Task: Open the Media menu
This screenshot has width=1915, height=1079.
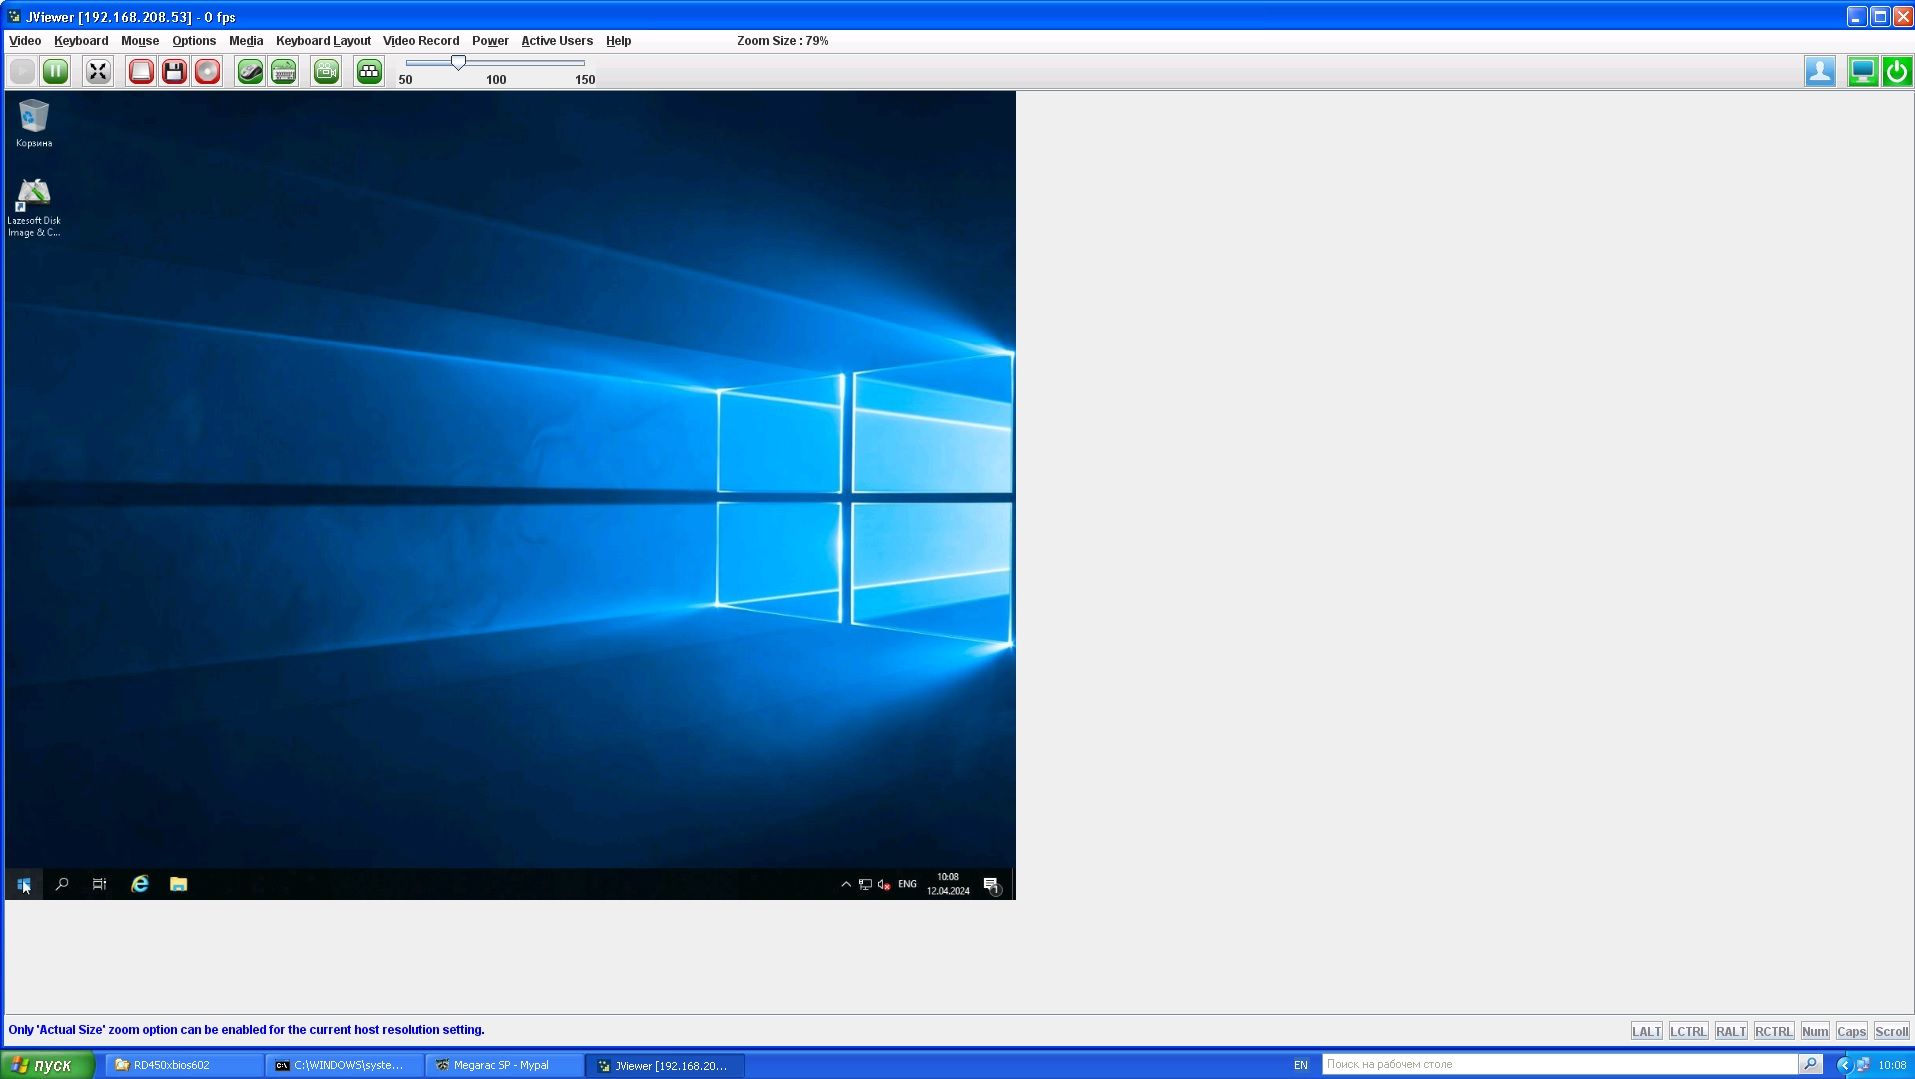Action: click(x=246, y=41)
